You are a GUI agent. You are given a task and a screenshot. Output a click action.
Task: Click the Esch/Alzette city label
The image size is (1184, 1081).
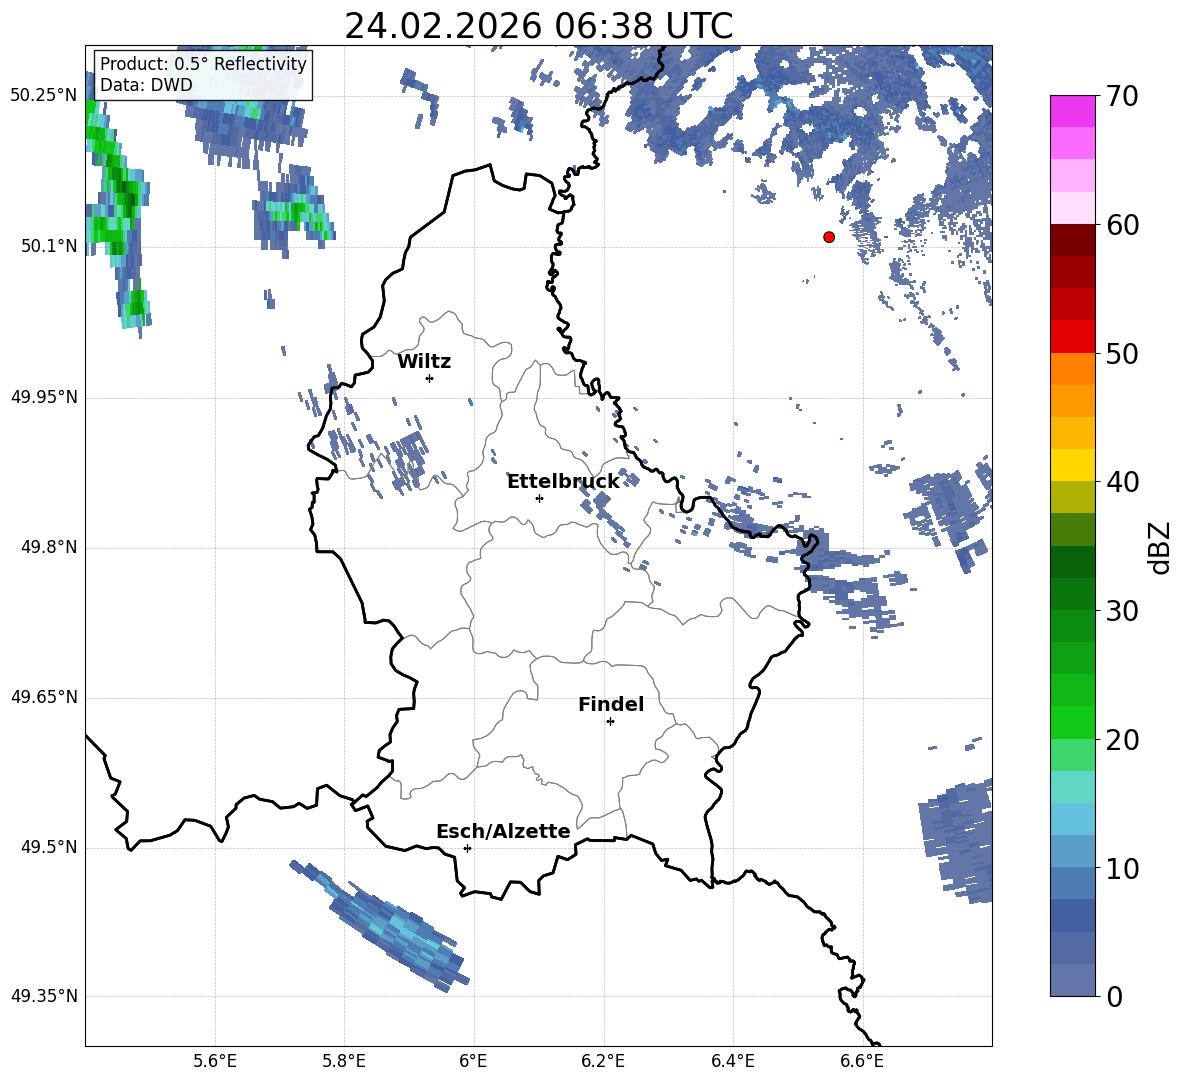tap(504, 831)
